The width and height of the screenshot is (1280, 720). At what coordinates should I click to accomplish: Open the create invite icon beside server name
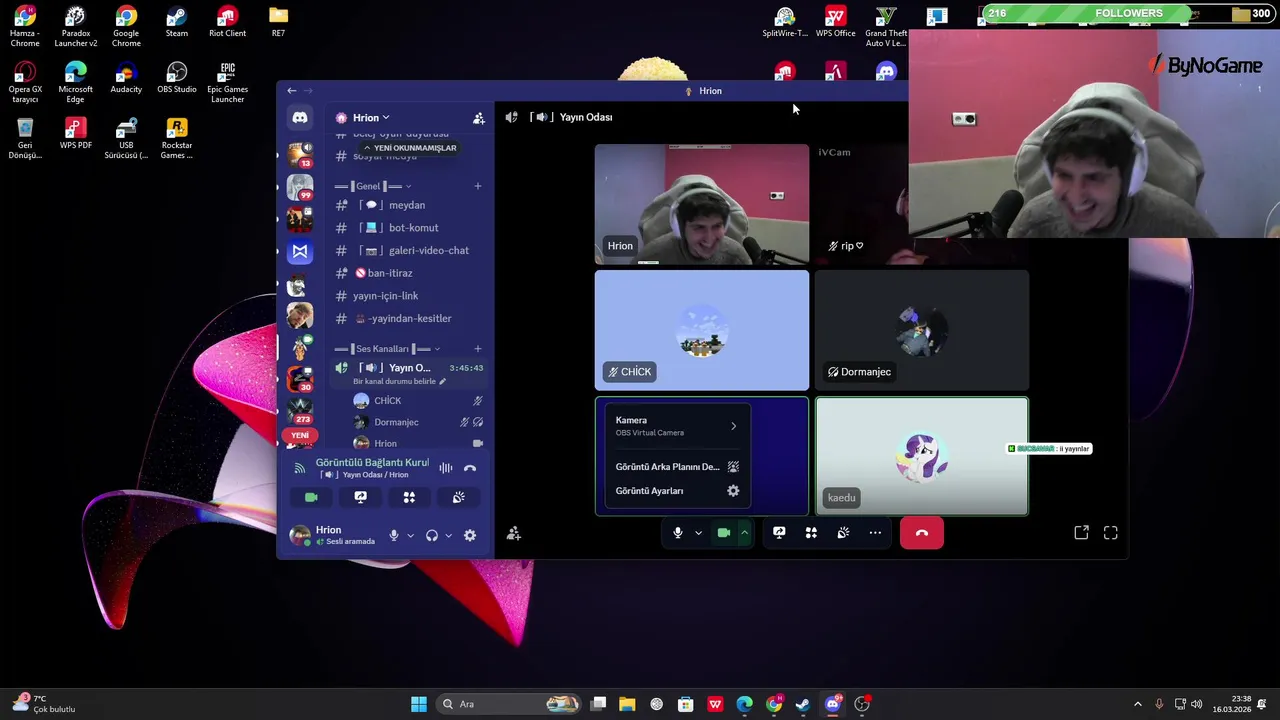(479, 118)
